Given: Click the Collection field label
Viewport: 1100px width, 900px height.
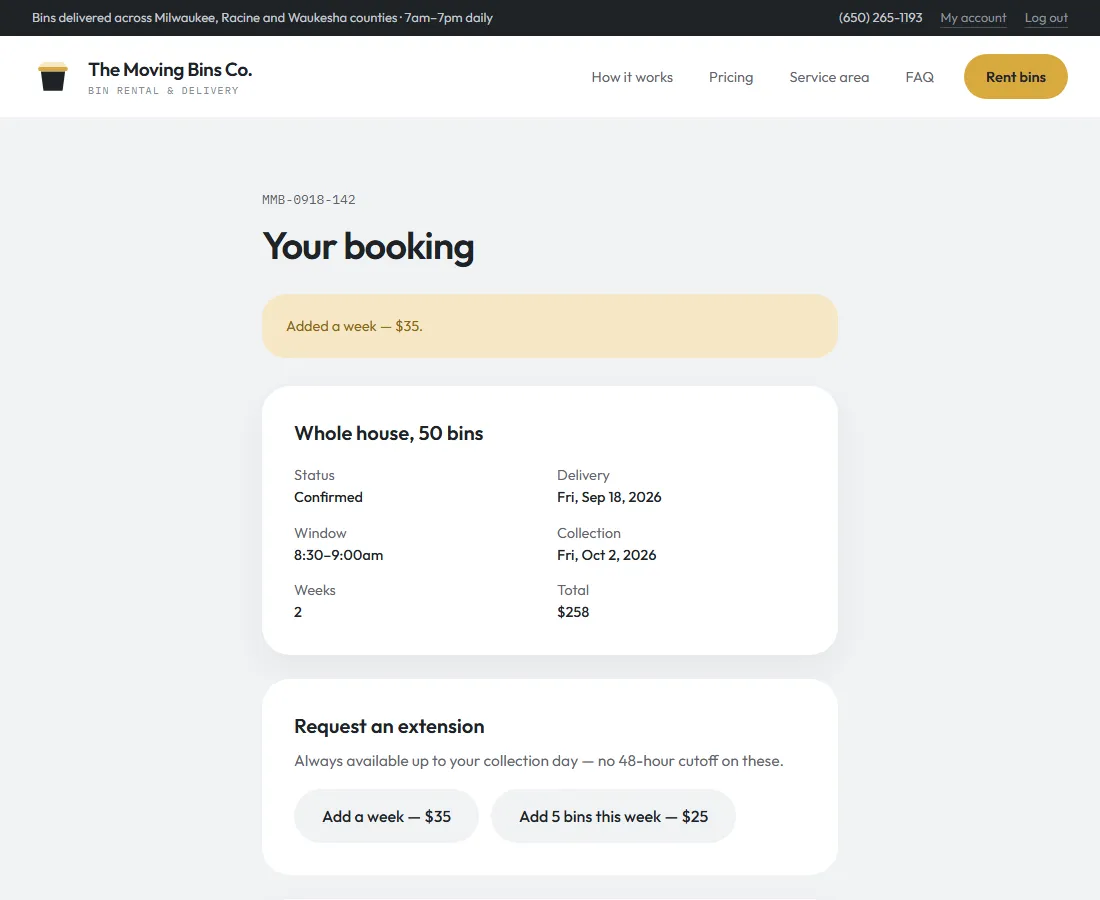Looking at the screenshot, I should tap(589, 533).
